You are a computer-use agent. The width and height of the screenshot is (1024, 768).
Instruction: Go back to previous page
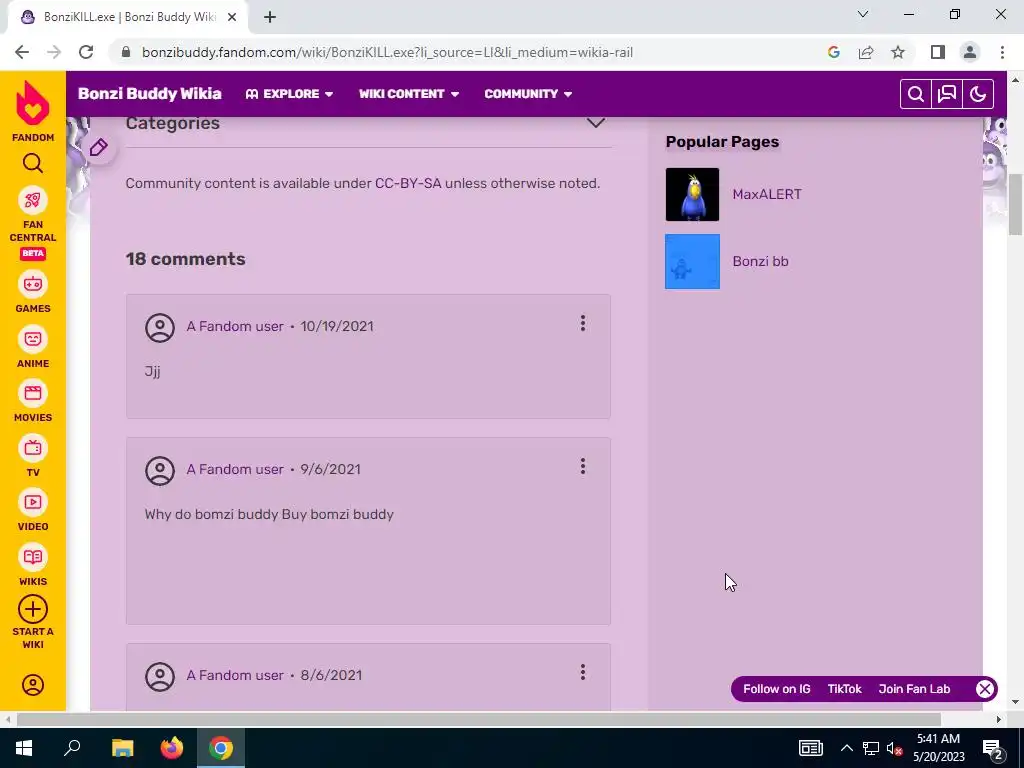point(22,52)
